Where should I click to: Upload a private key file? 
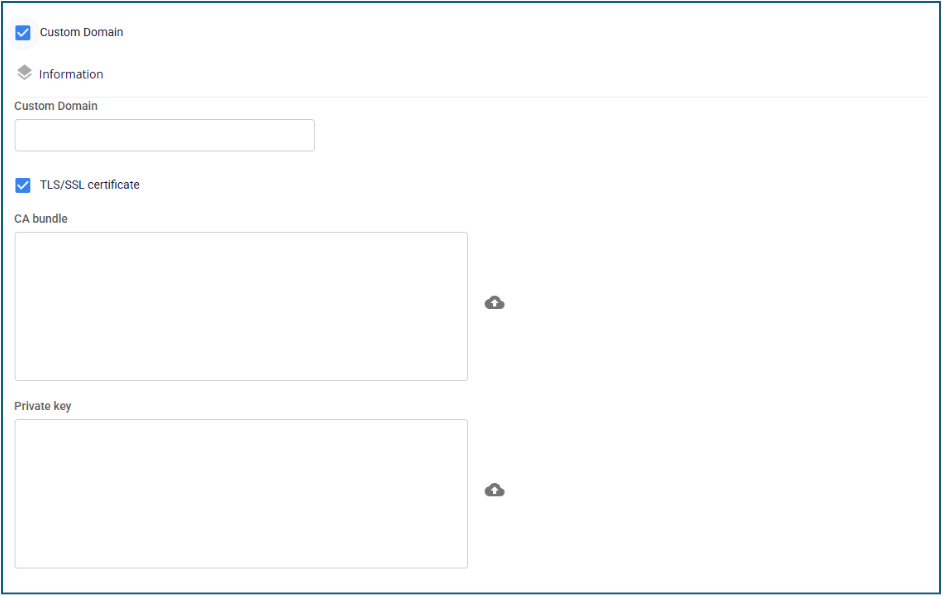point(494,490)
